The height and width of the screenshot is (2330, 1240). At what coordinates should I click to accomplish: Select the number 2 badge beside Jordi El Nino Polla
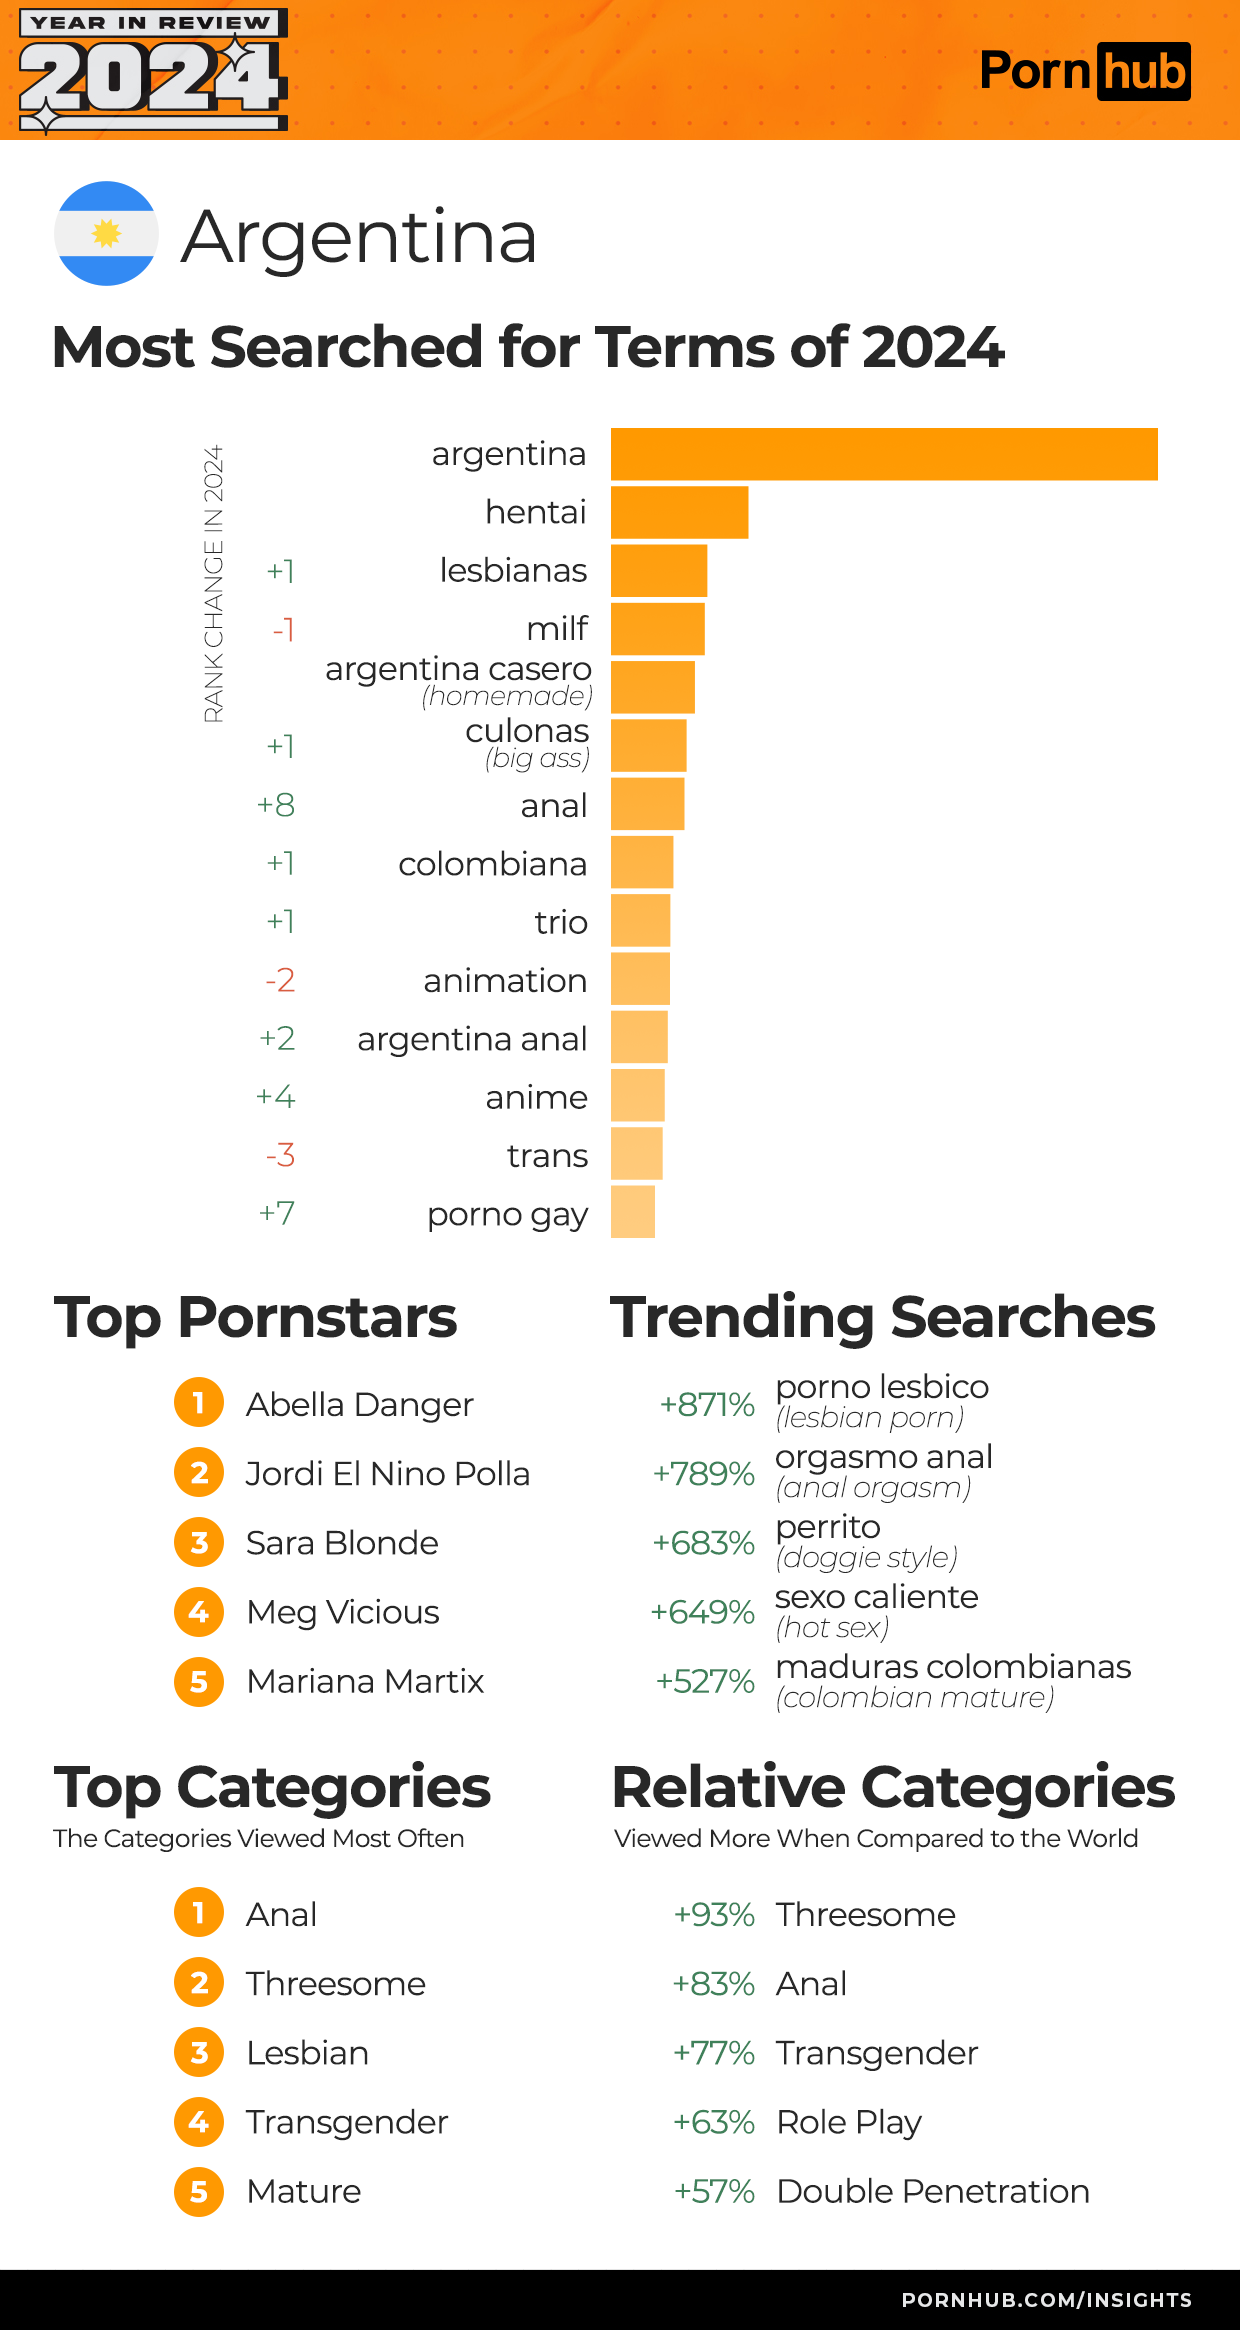pos(199,1473)
